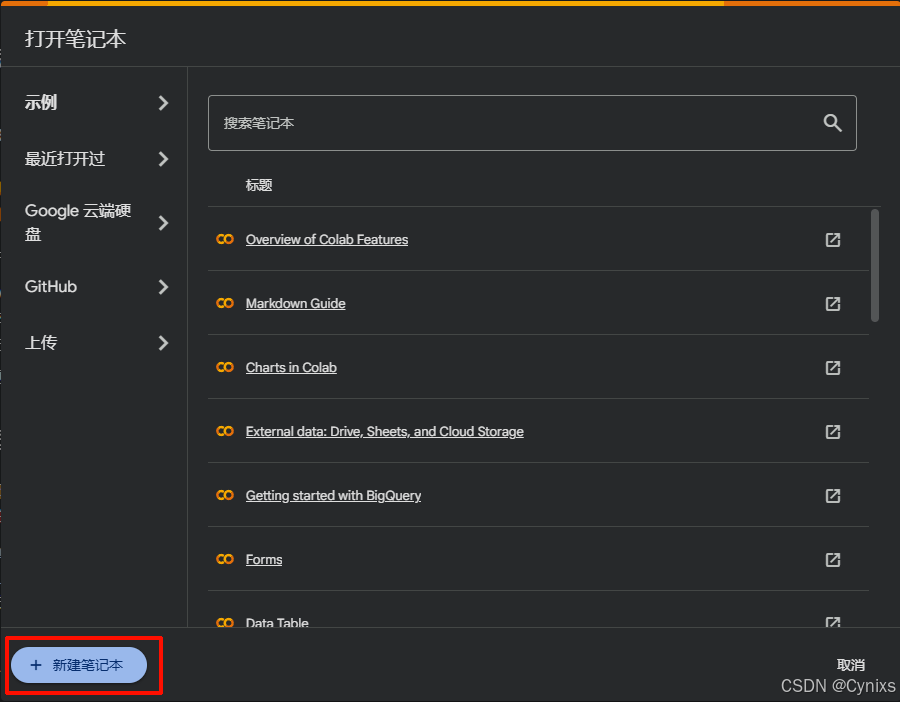Click the search magnifier icon

[x=832, y=123]
